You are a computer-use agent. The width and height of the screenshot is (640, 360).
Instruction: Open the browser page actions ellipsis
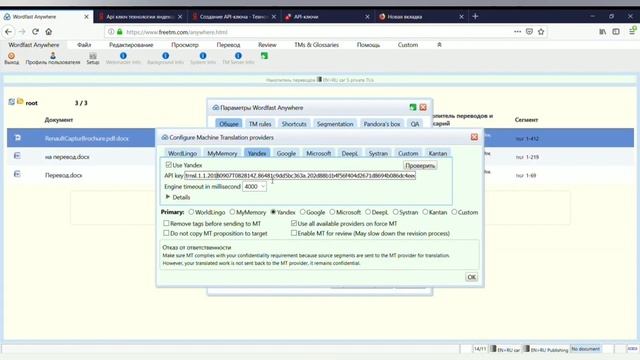pyautogui.click(x=517, y=31)
